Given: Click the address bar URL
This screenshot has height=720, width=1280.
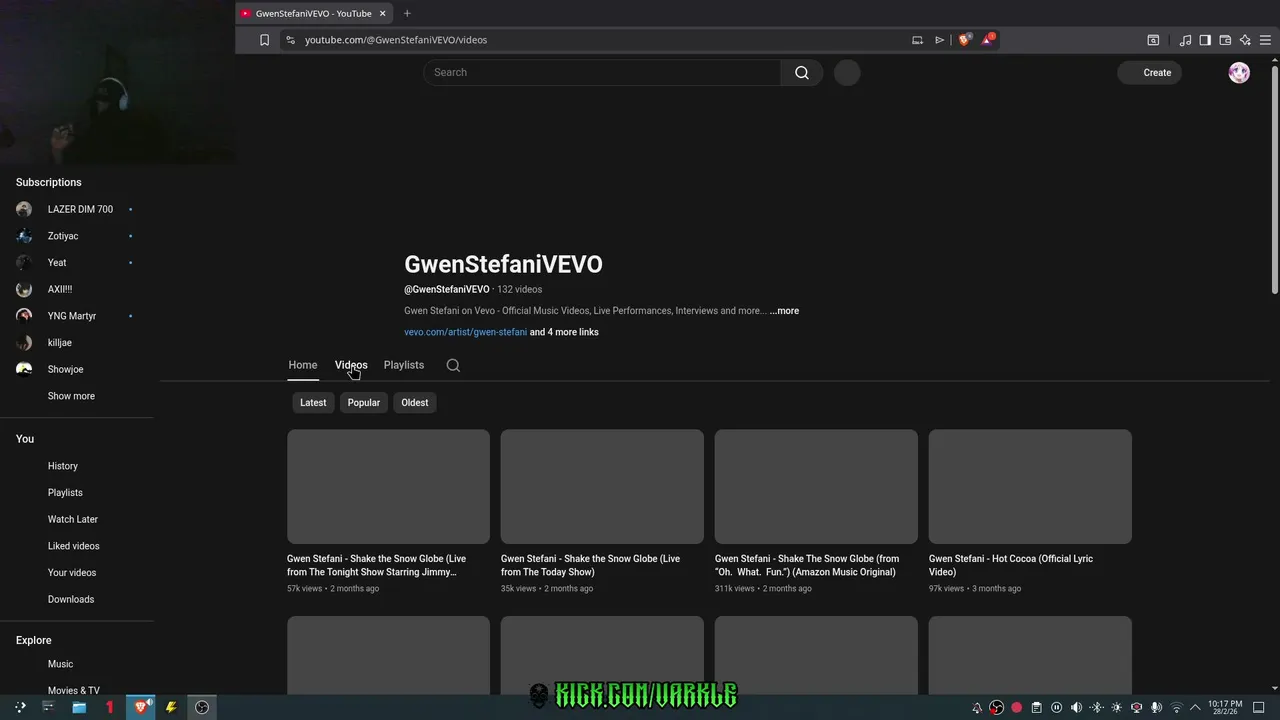Looking at the screenshot, I should pyautogui.click(x=396, y=40).
